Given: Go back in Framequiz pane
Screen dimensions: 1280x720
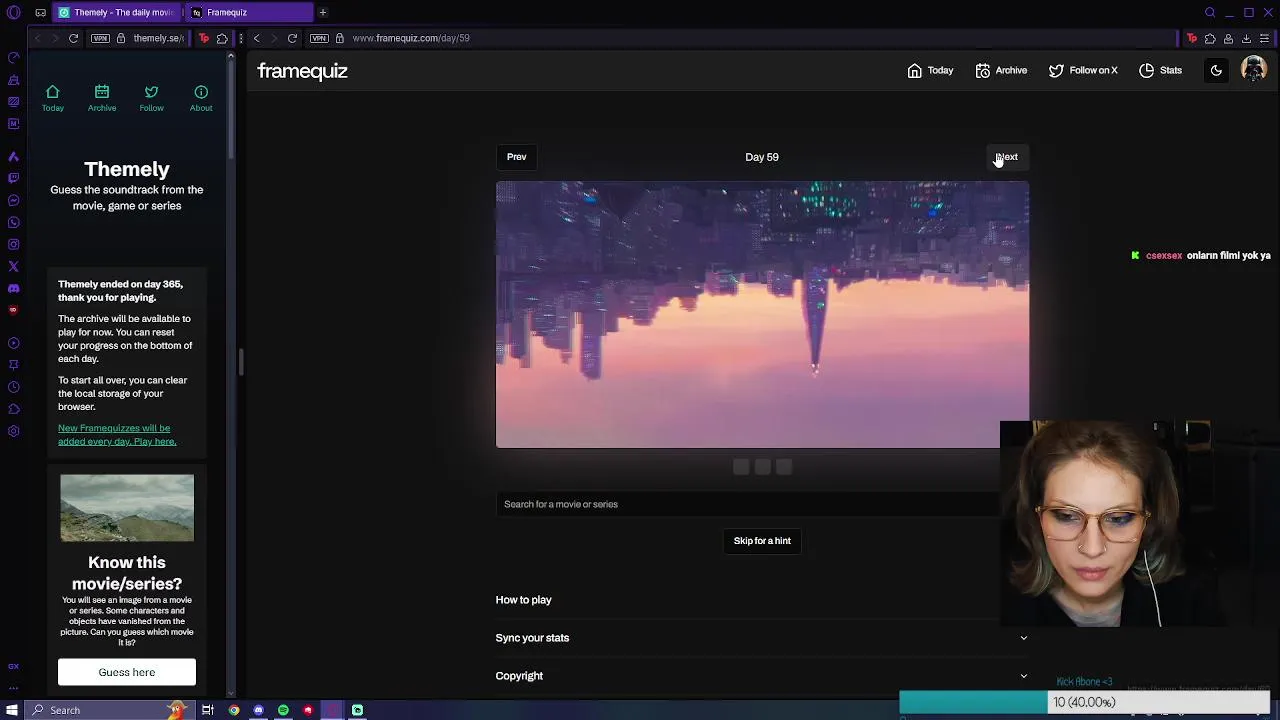Looking at the screenshot, I should coord(256,38).
